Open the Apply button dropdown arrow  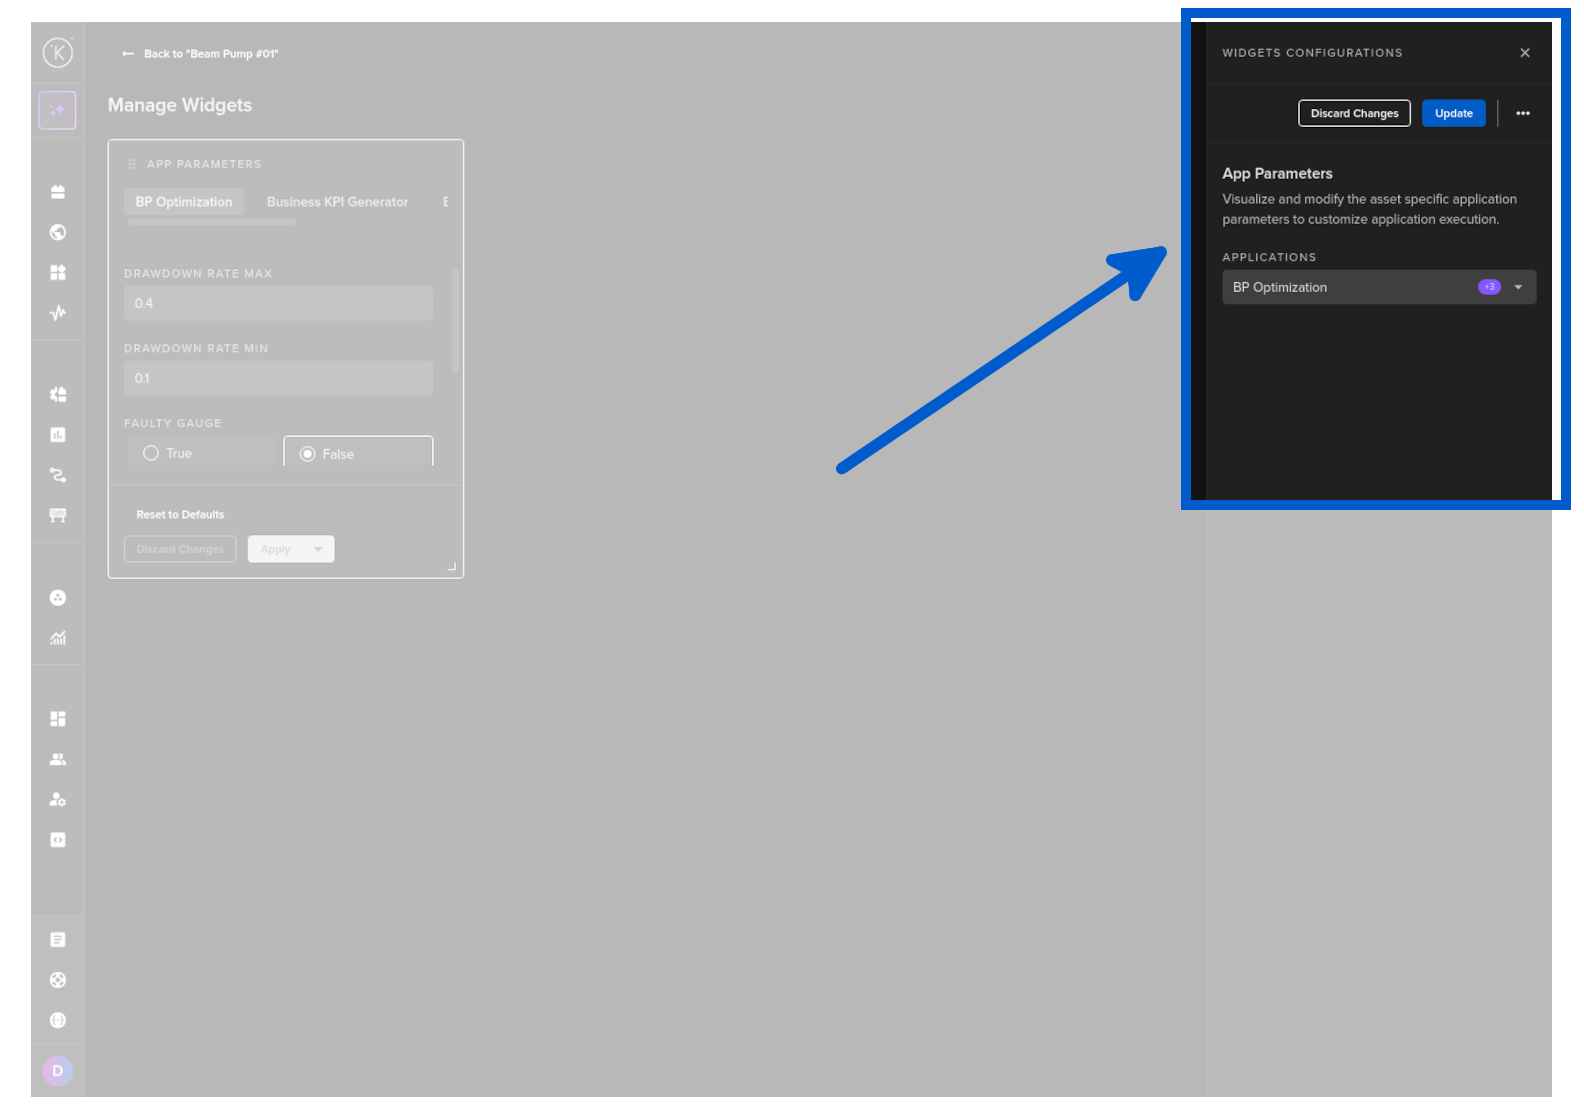(318, 549)
